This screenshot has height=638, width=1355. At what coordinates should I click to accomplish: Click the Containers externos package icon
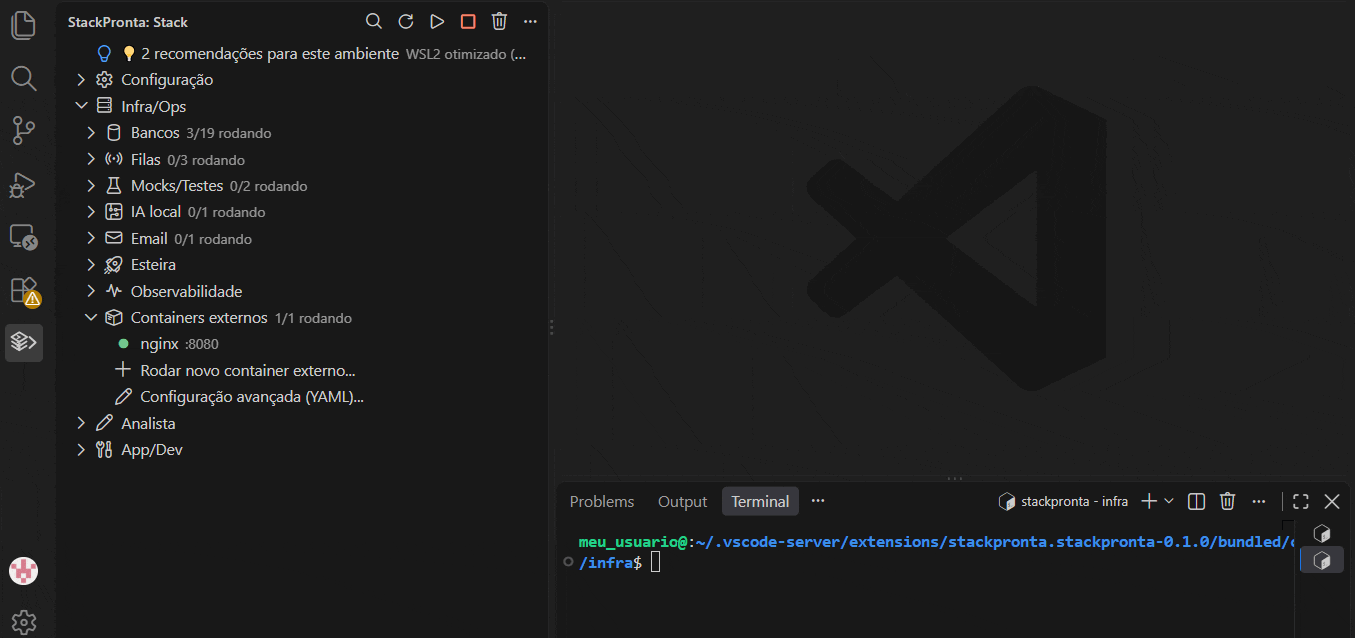point(113,318)
